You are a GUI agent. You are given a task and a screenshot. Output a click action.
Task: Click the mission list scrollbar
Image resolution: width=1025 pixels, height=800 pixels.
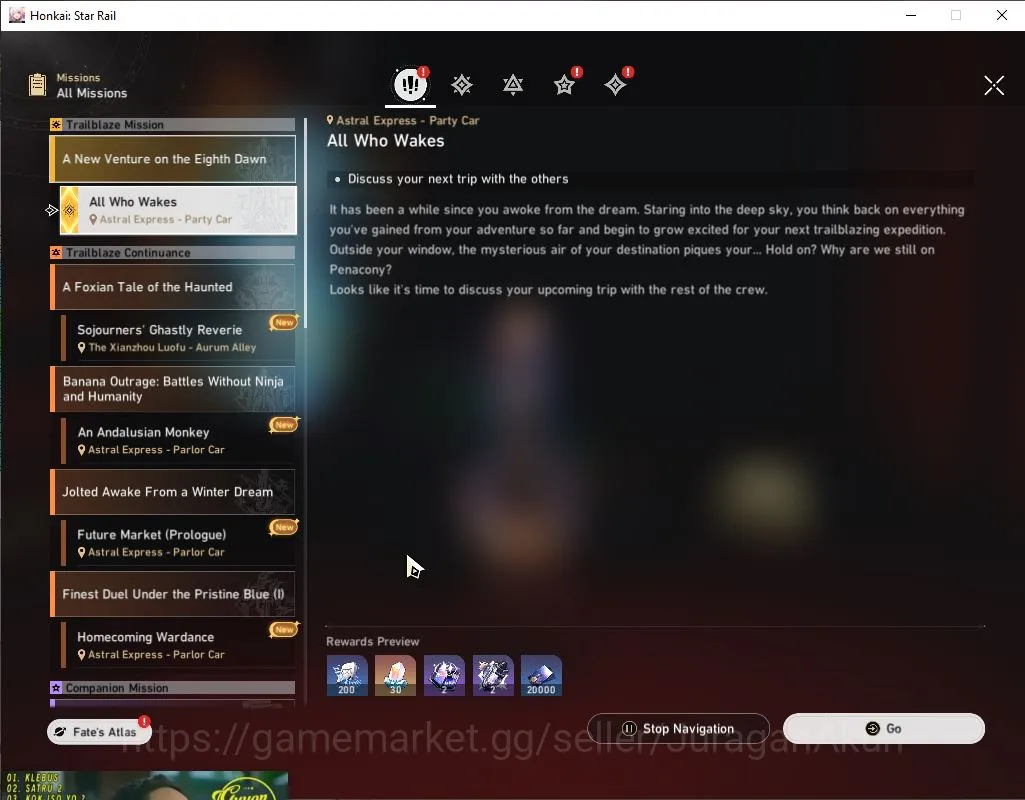[x=305, y=223]
